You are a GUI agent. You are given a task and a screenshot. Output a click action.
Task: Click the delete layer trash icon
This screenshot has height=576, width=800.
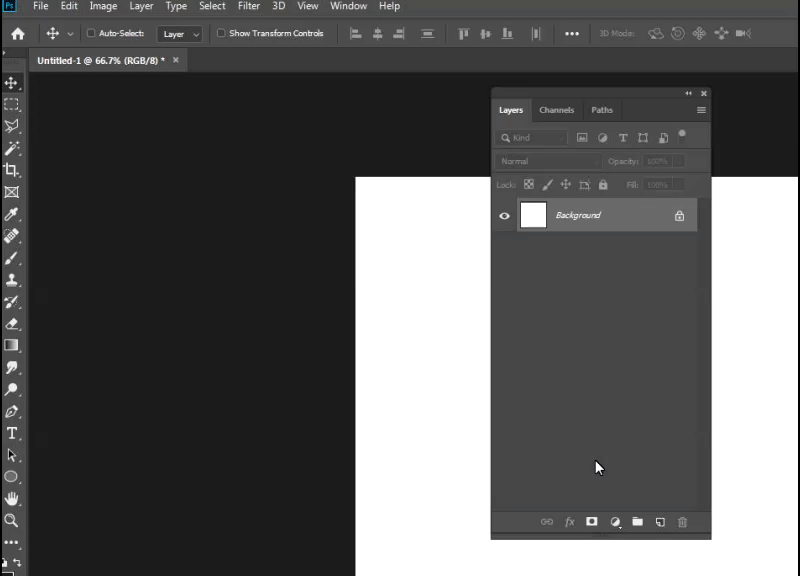(x=683, y=522)
